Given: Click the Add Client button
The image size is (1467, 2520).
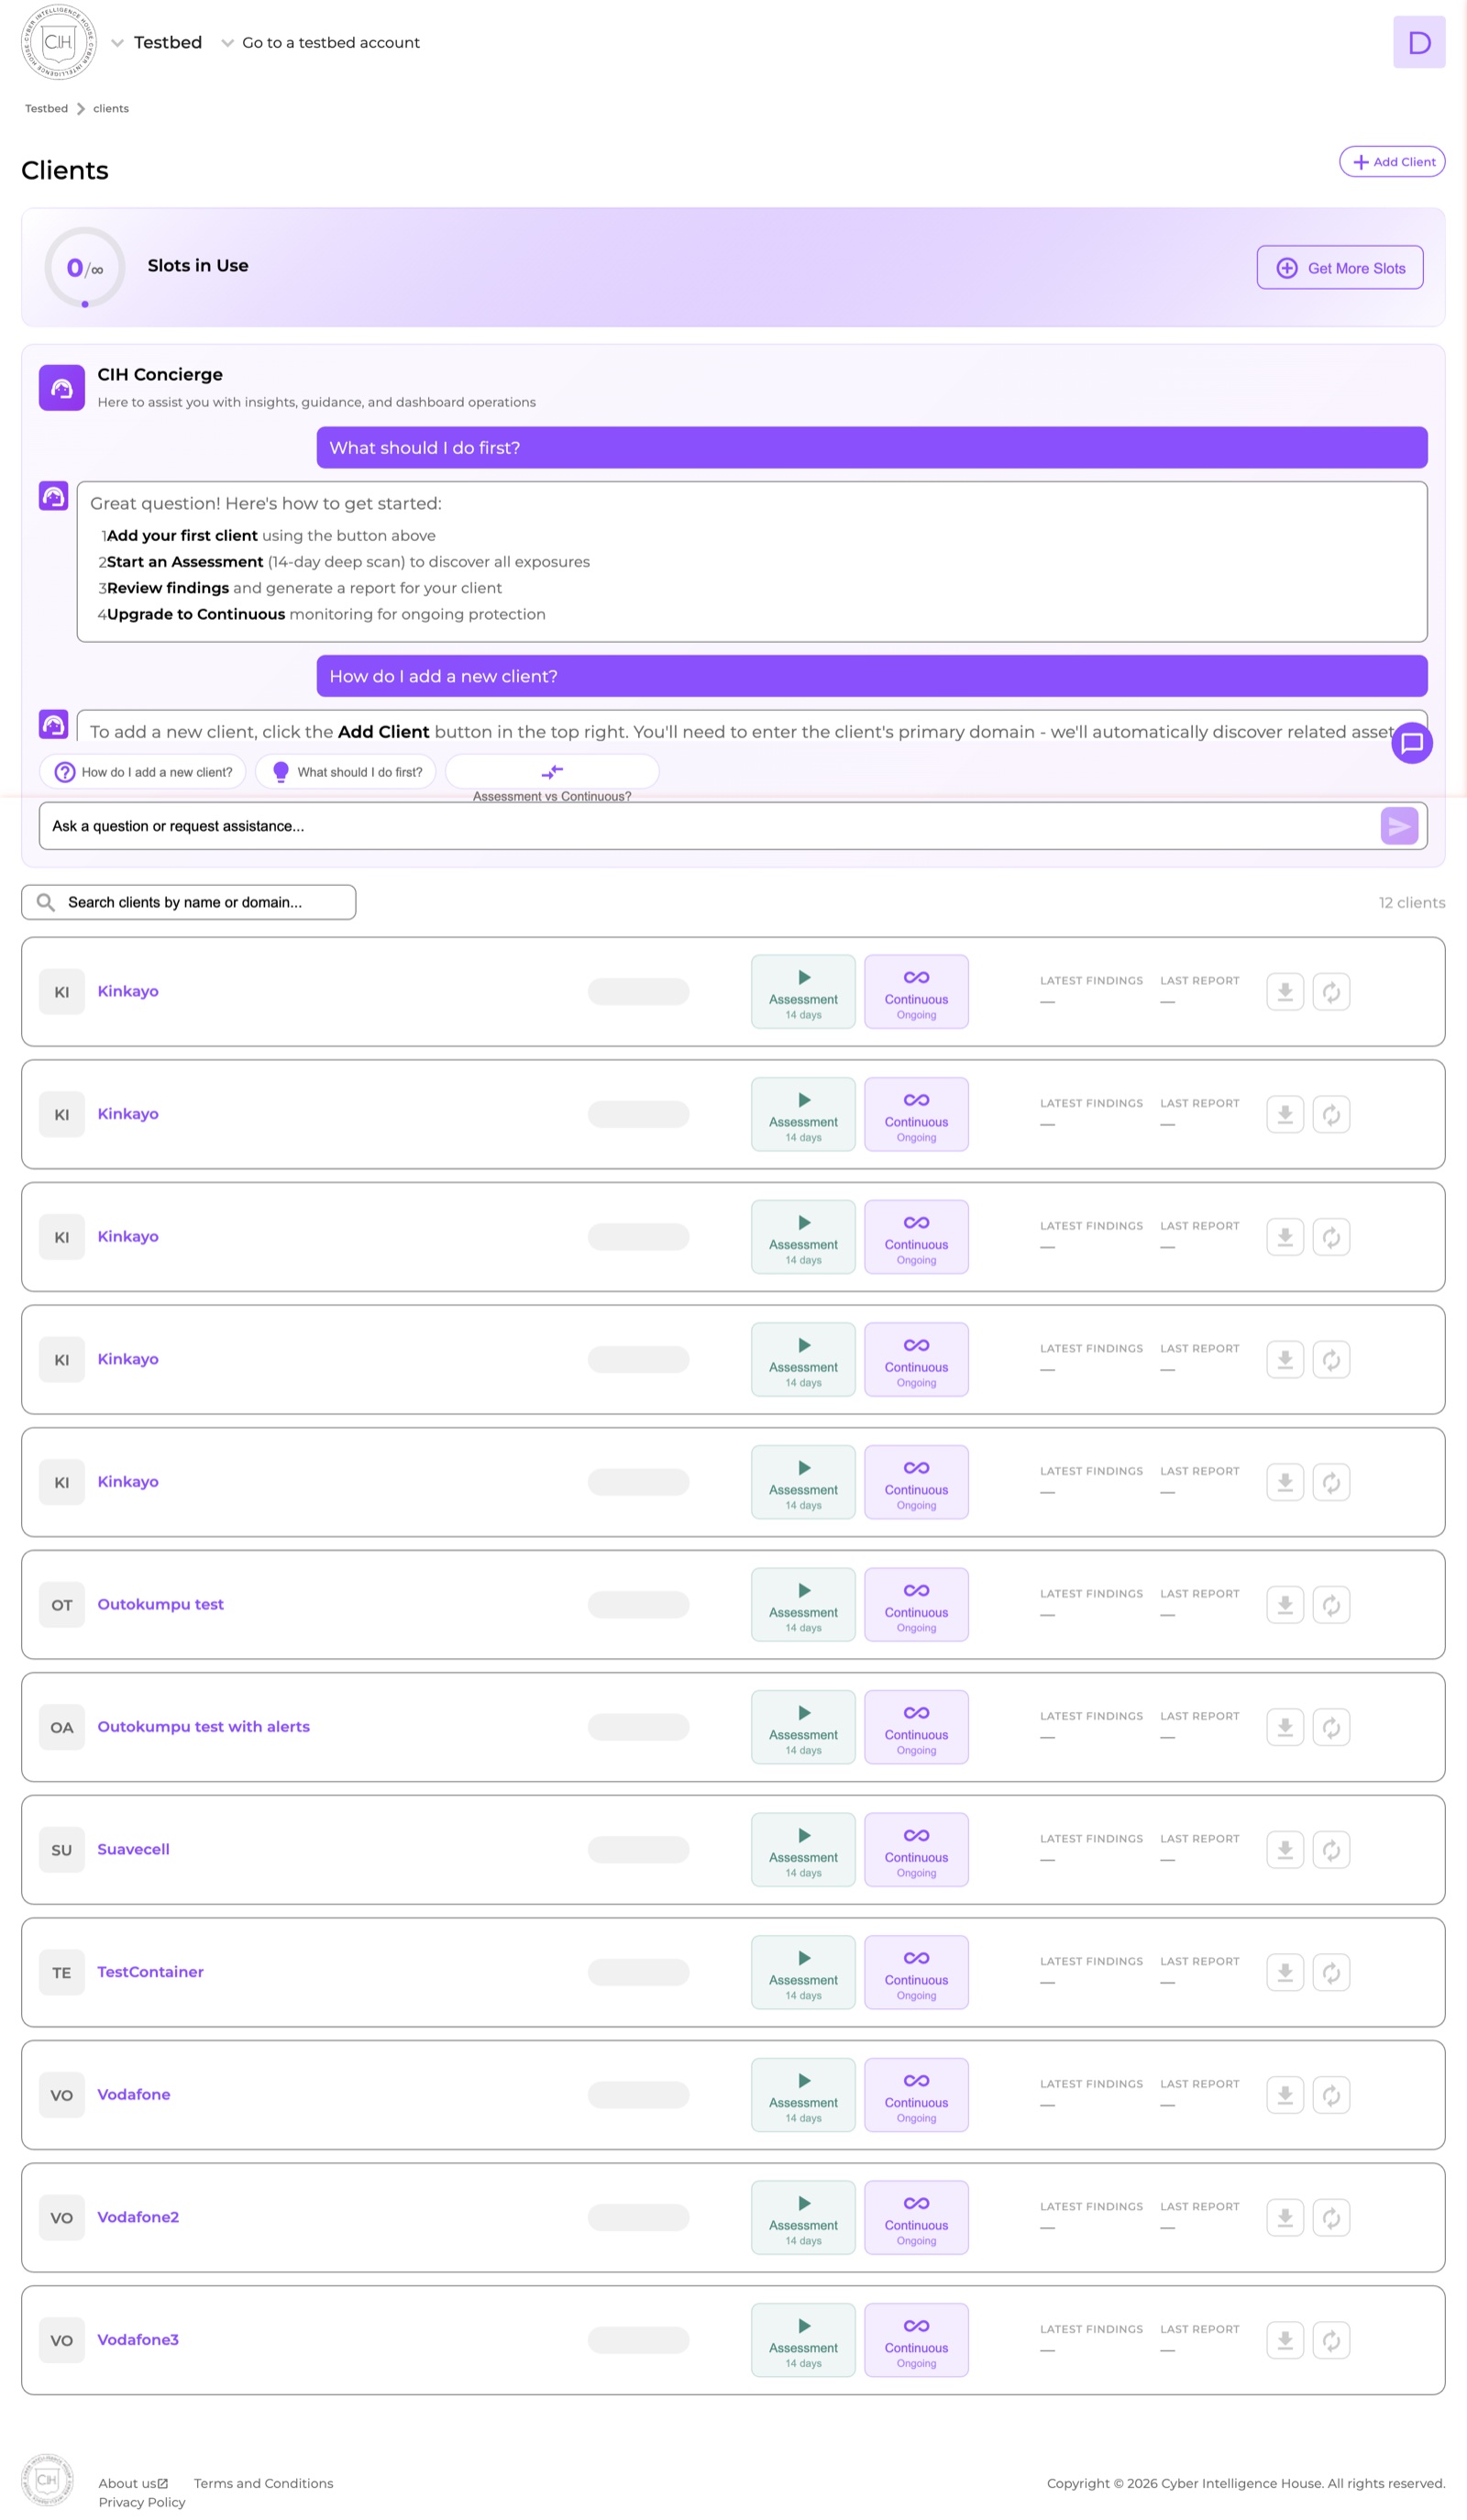Looking at the screenshot, I should pyautogui.click(x=1391, y=162).
